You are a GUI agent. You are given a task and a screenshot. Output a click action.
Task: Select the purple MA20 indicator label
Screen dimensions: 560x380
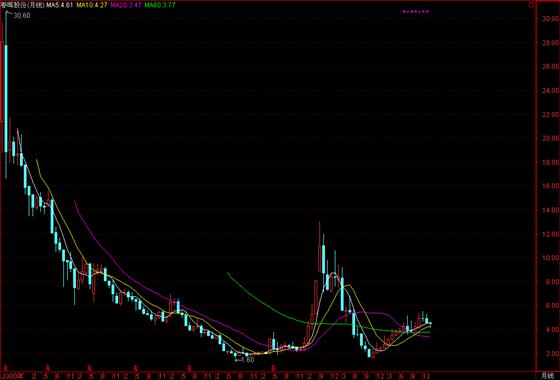[x=126, y=5]
